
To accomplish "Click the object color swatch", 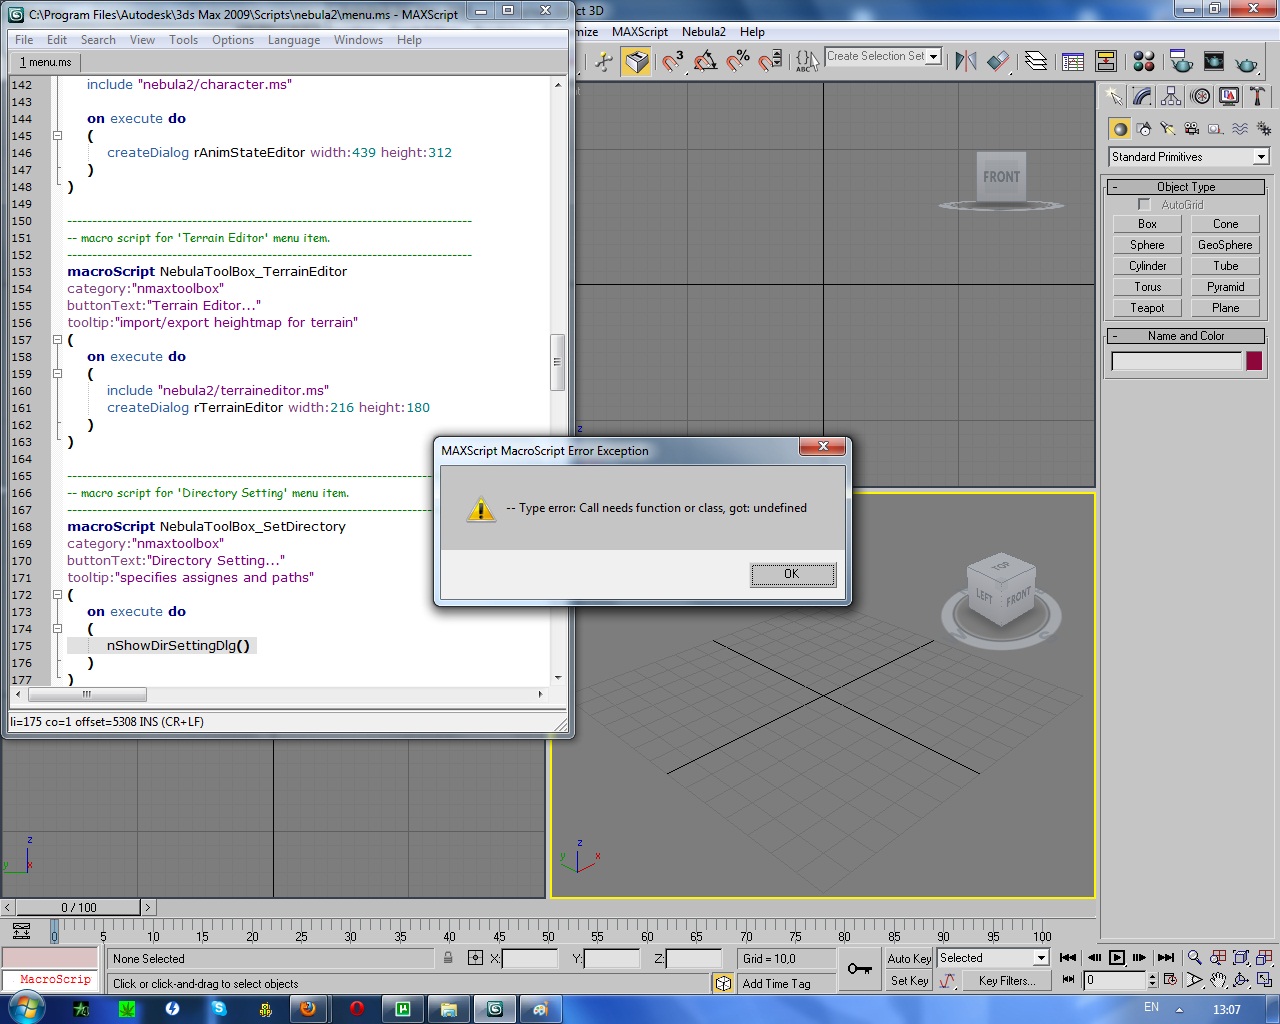I will [1254, 361].
